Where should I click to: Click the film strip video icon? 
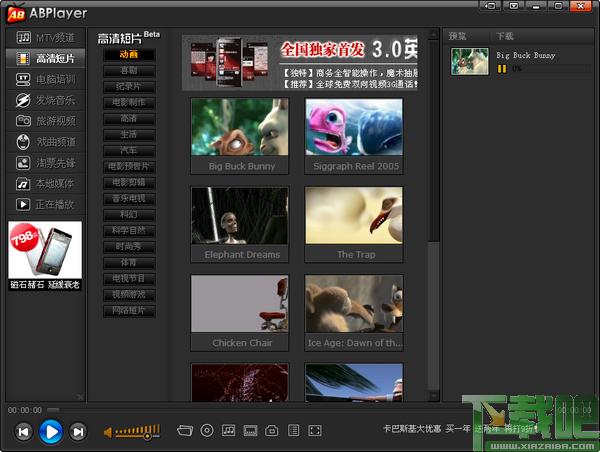pos(250,431)
